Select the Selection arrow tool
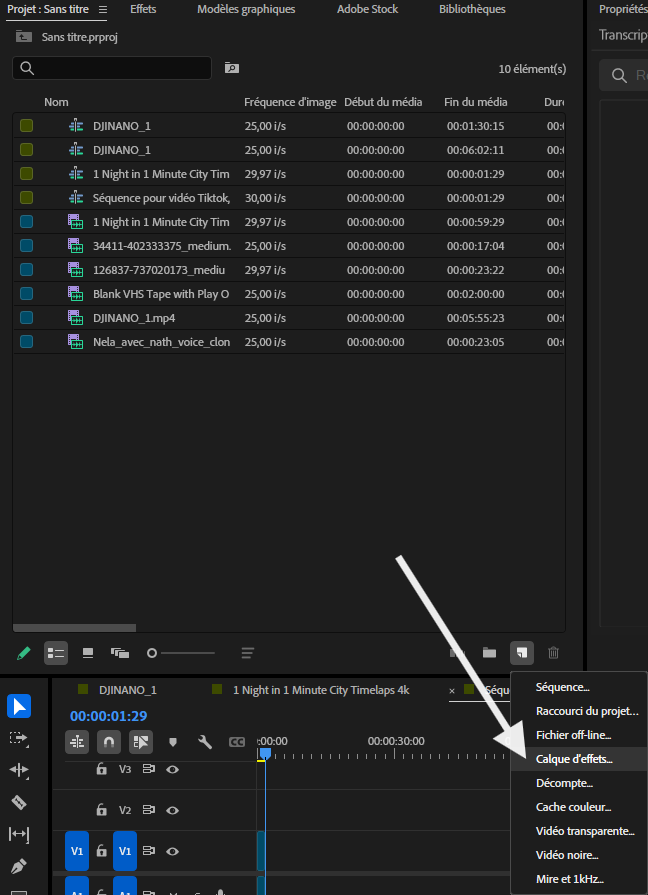 [19, 707]
